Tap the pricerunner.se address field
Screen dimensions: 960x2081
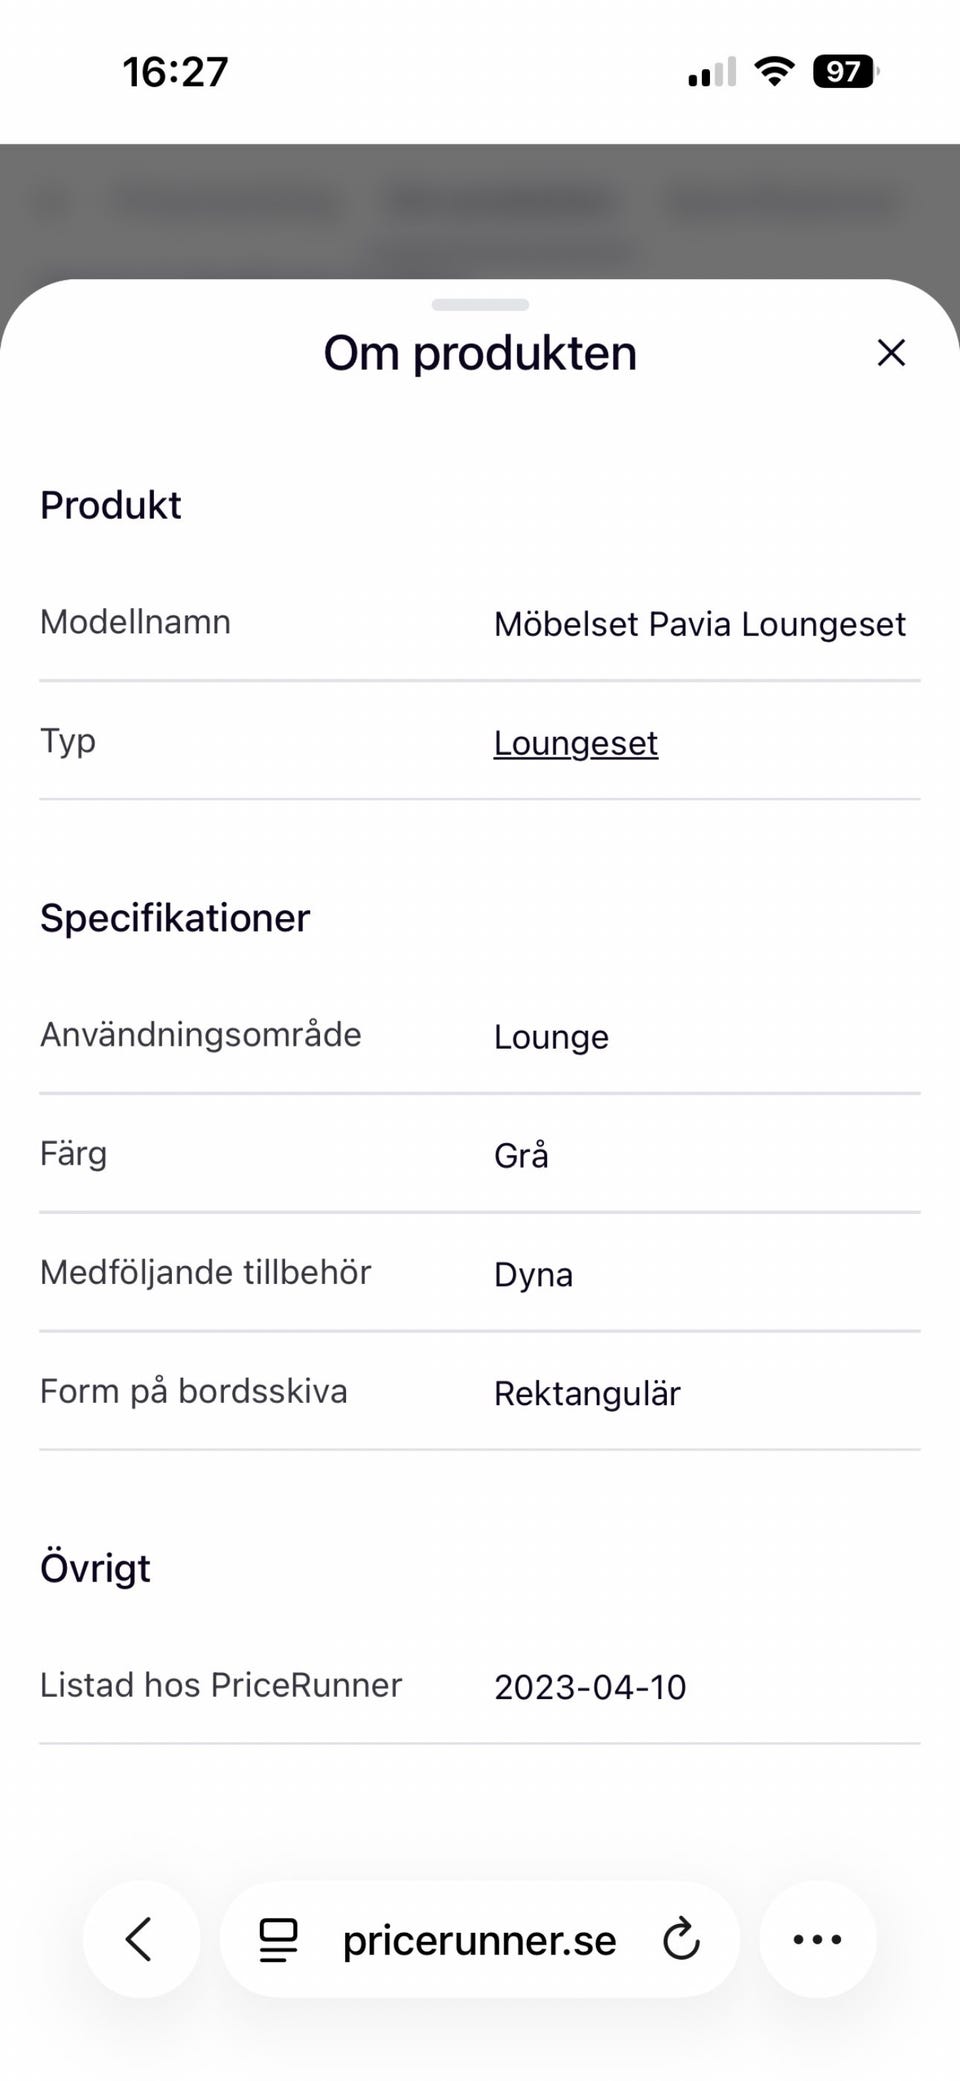(x=479, y=1940)
